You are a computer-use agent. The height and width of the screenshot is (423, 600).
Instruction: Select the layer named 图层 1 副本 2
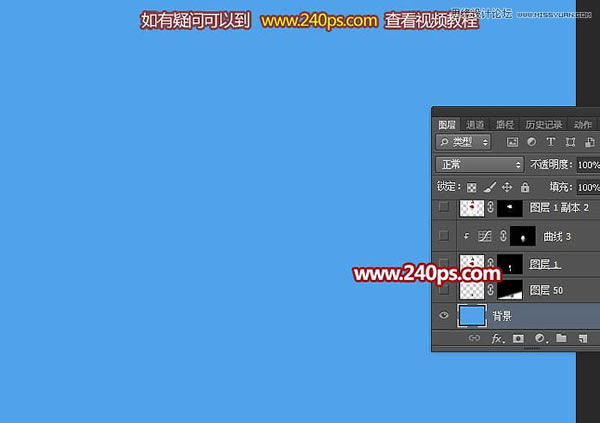point(559,207)
